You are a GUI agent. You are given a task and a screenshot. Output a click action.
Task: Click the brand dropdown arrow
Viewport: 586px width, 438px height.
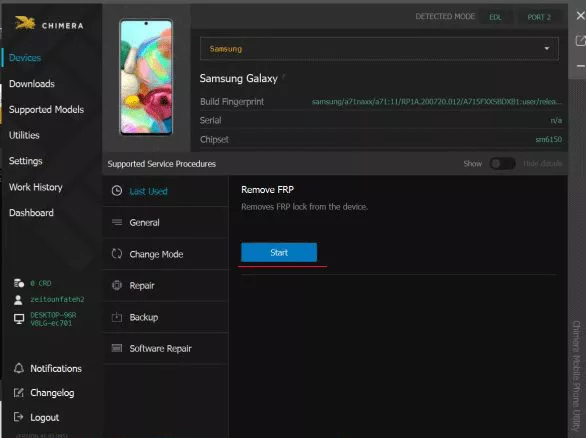pyautogui.click(x=547, y=49)
